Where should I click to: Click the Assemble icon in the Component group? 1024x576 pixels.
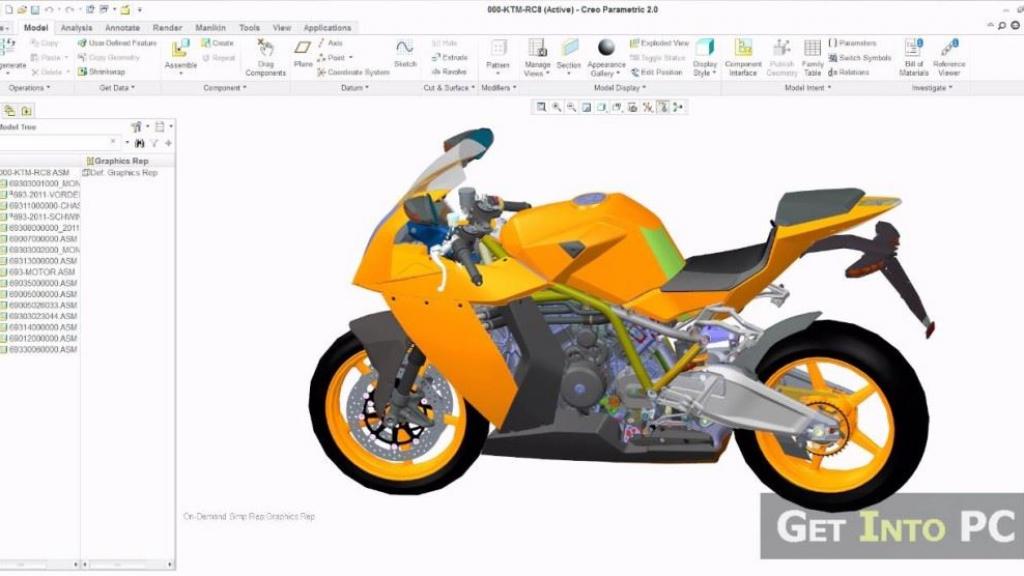[180, 50]
